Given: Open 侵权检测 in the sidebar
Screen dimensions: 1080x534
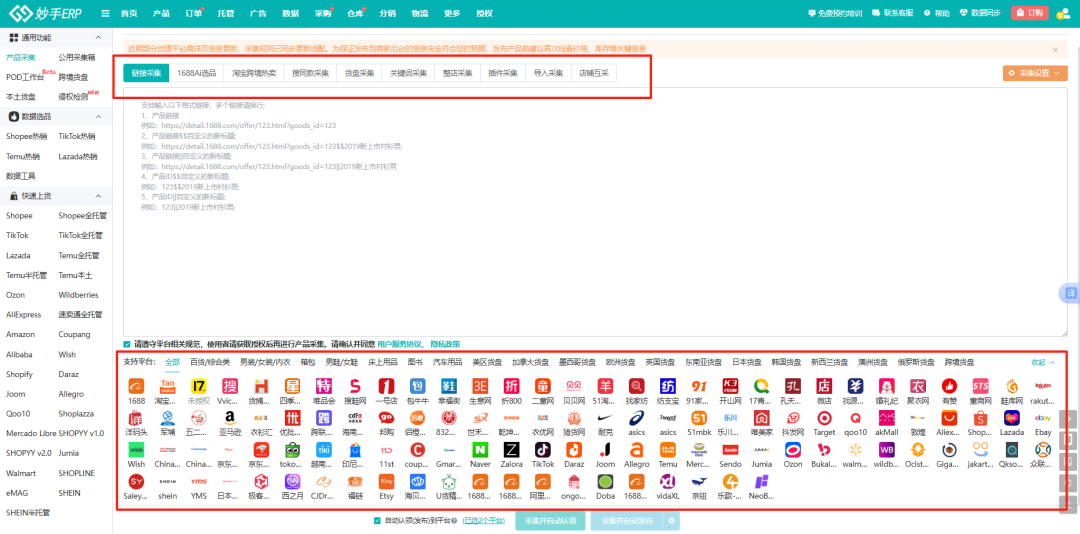Looking at the screenshot, I should click(74, 96).
